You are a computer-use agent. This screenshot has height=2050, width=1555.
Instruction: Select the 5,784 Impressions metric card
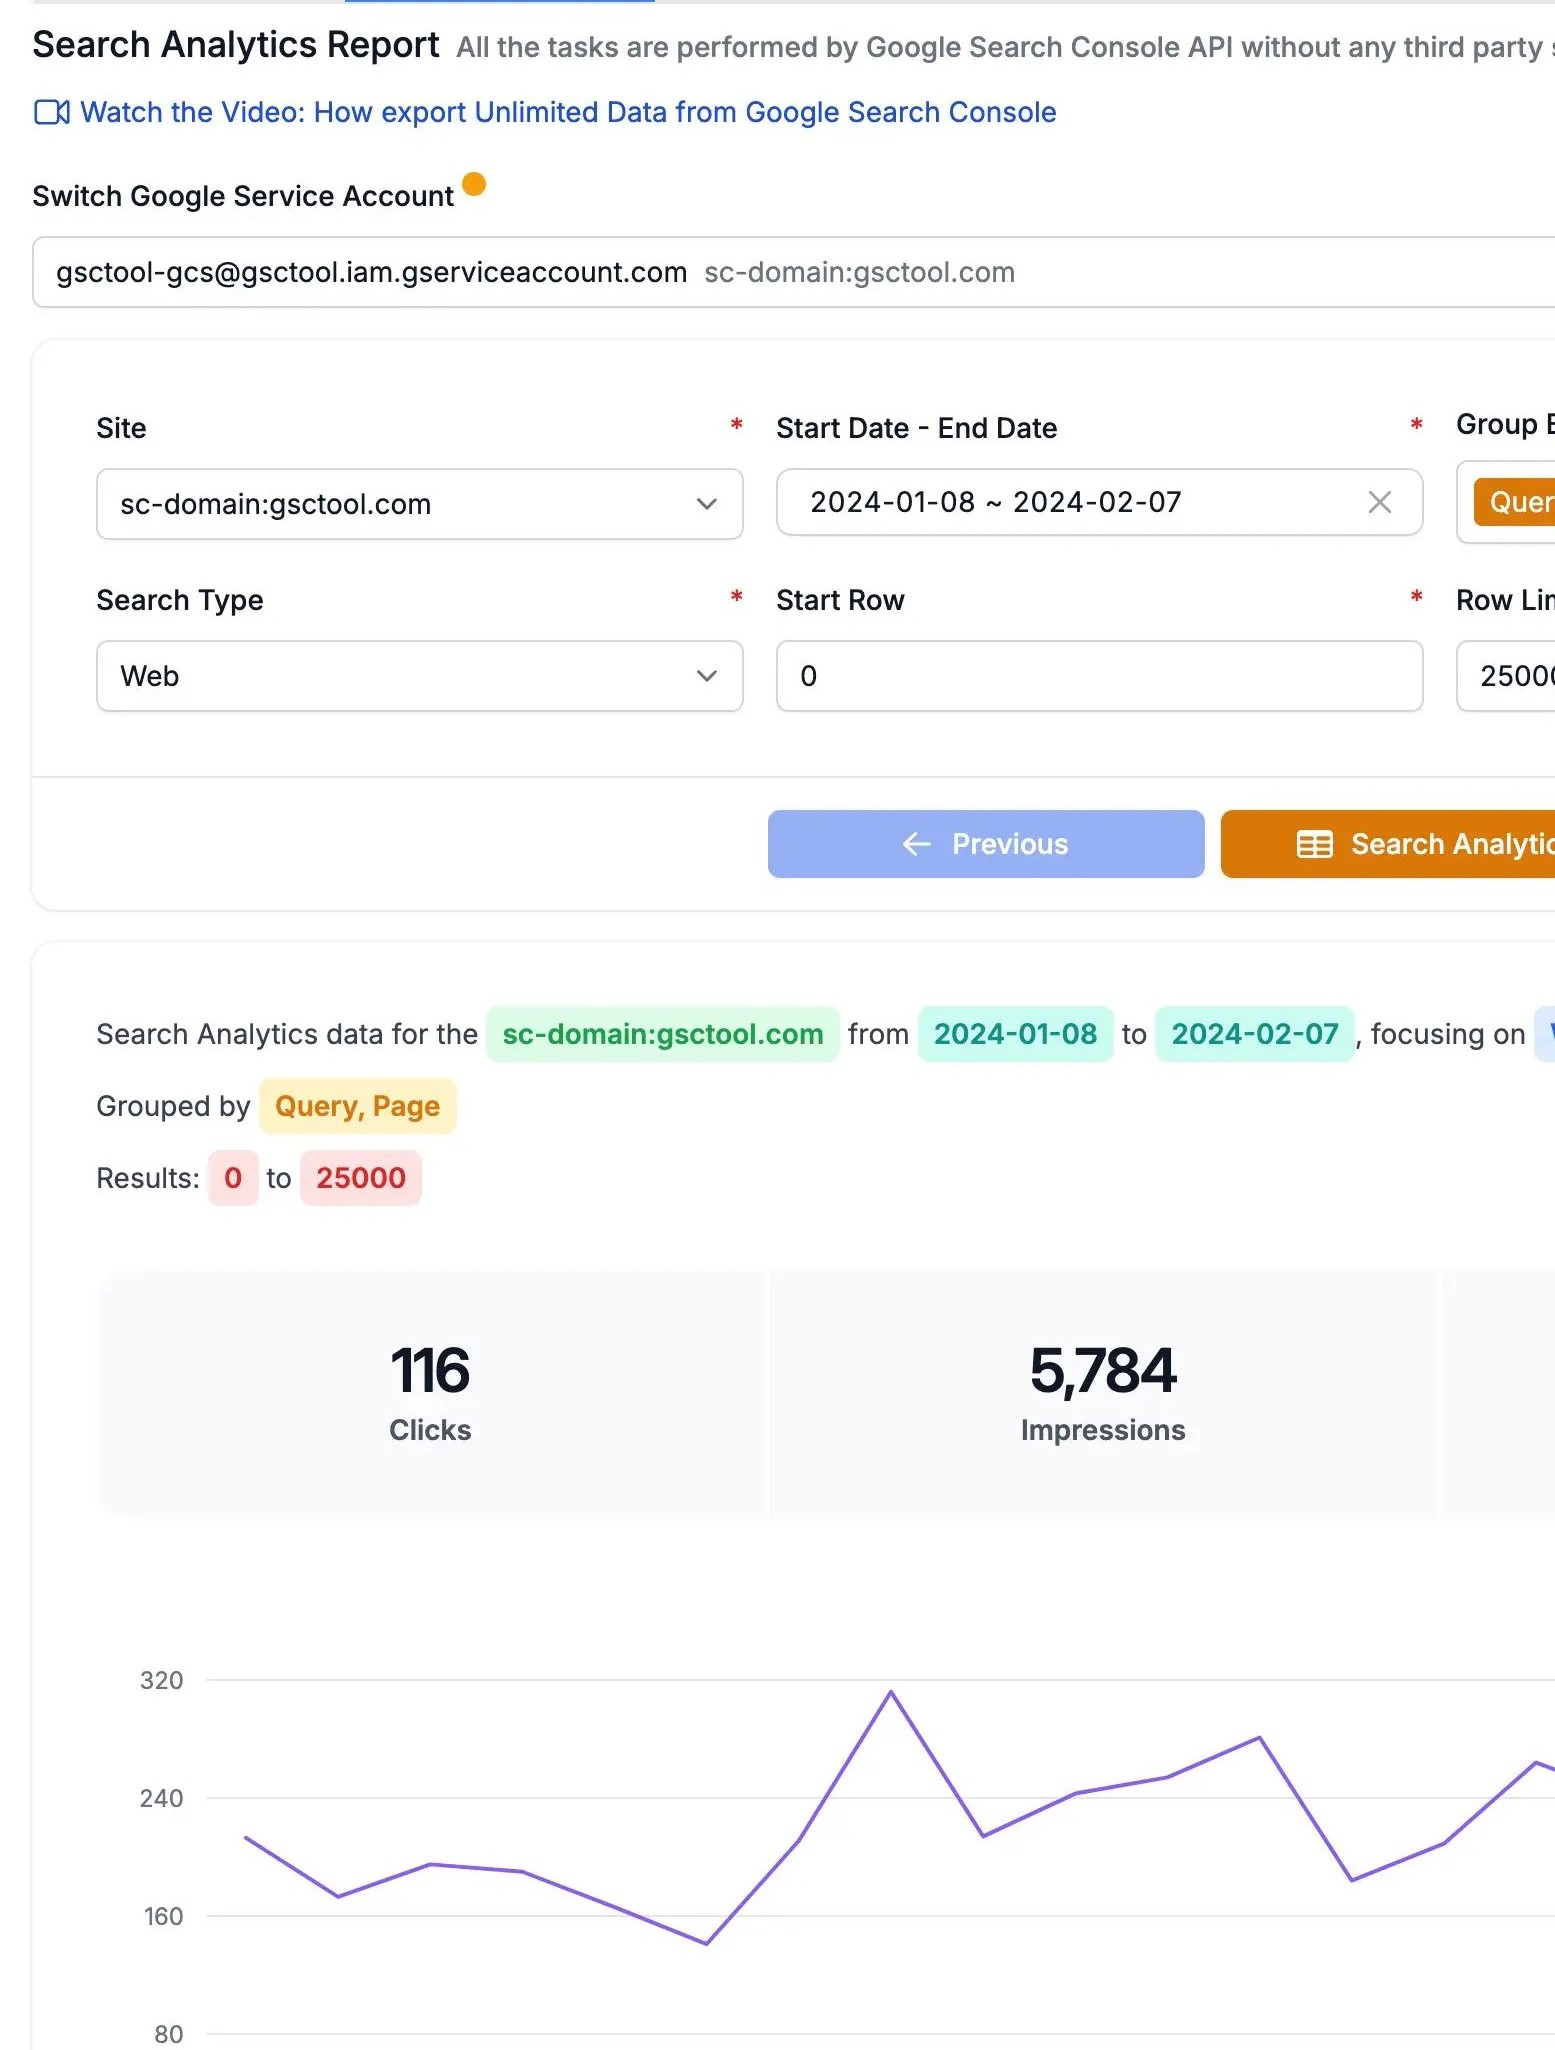[x=1102, y=1393]
